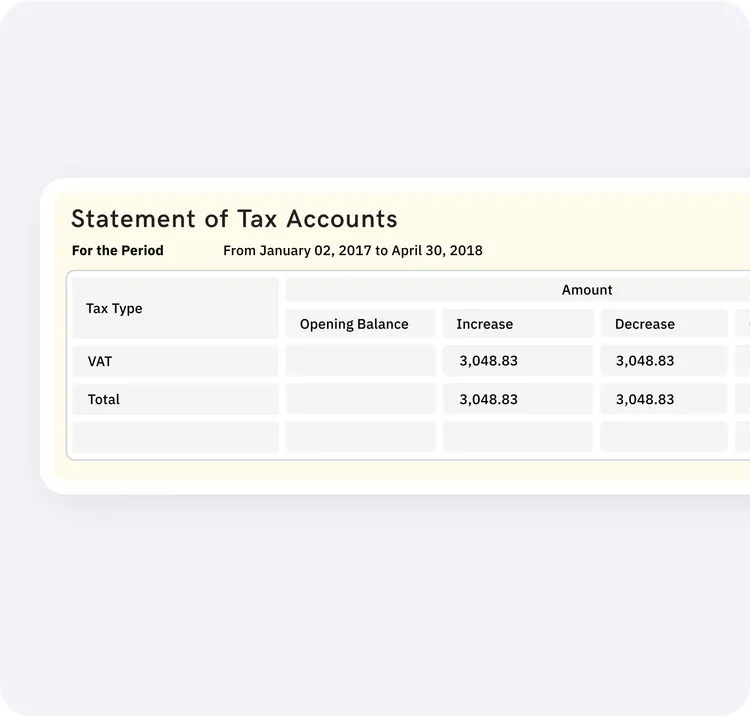This screenshot has width=750, height=716.
Task: Click the Amount group header
Action: [587, 290]
